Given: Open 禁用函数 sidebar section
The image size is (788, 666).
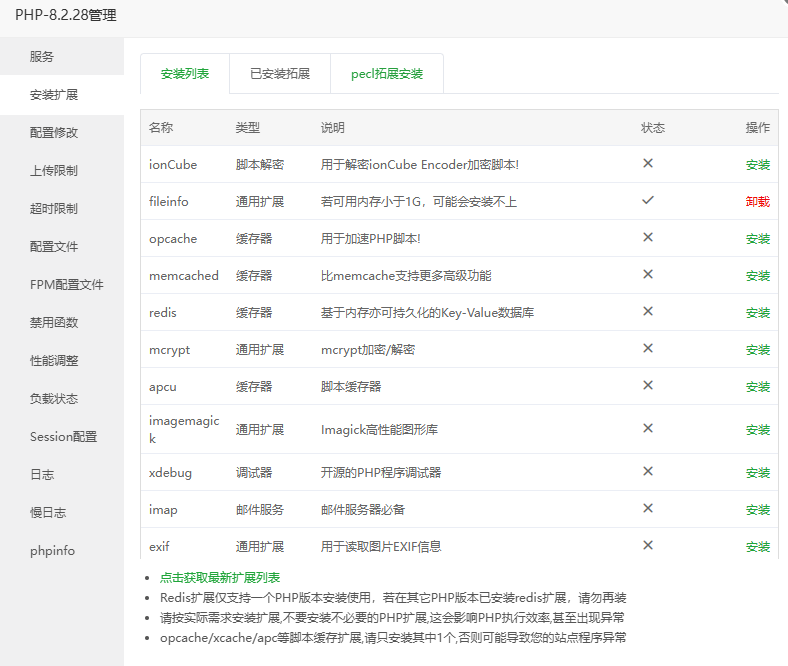Looking at the screenshot, I should click(54, 323).
